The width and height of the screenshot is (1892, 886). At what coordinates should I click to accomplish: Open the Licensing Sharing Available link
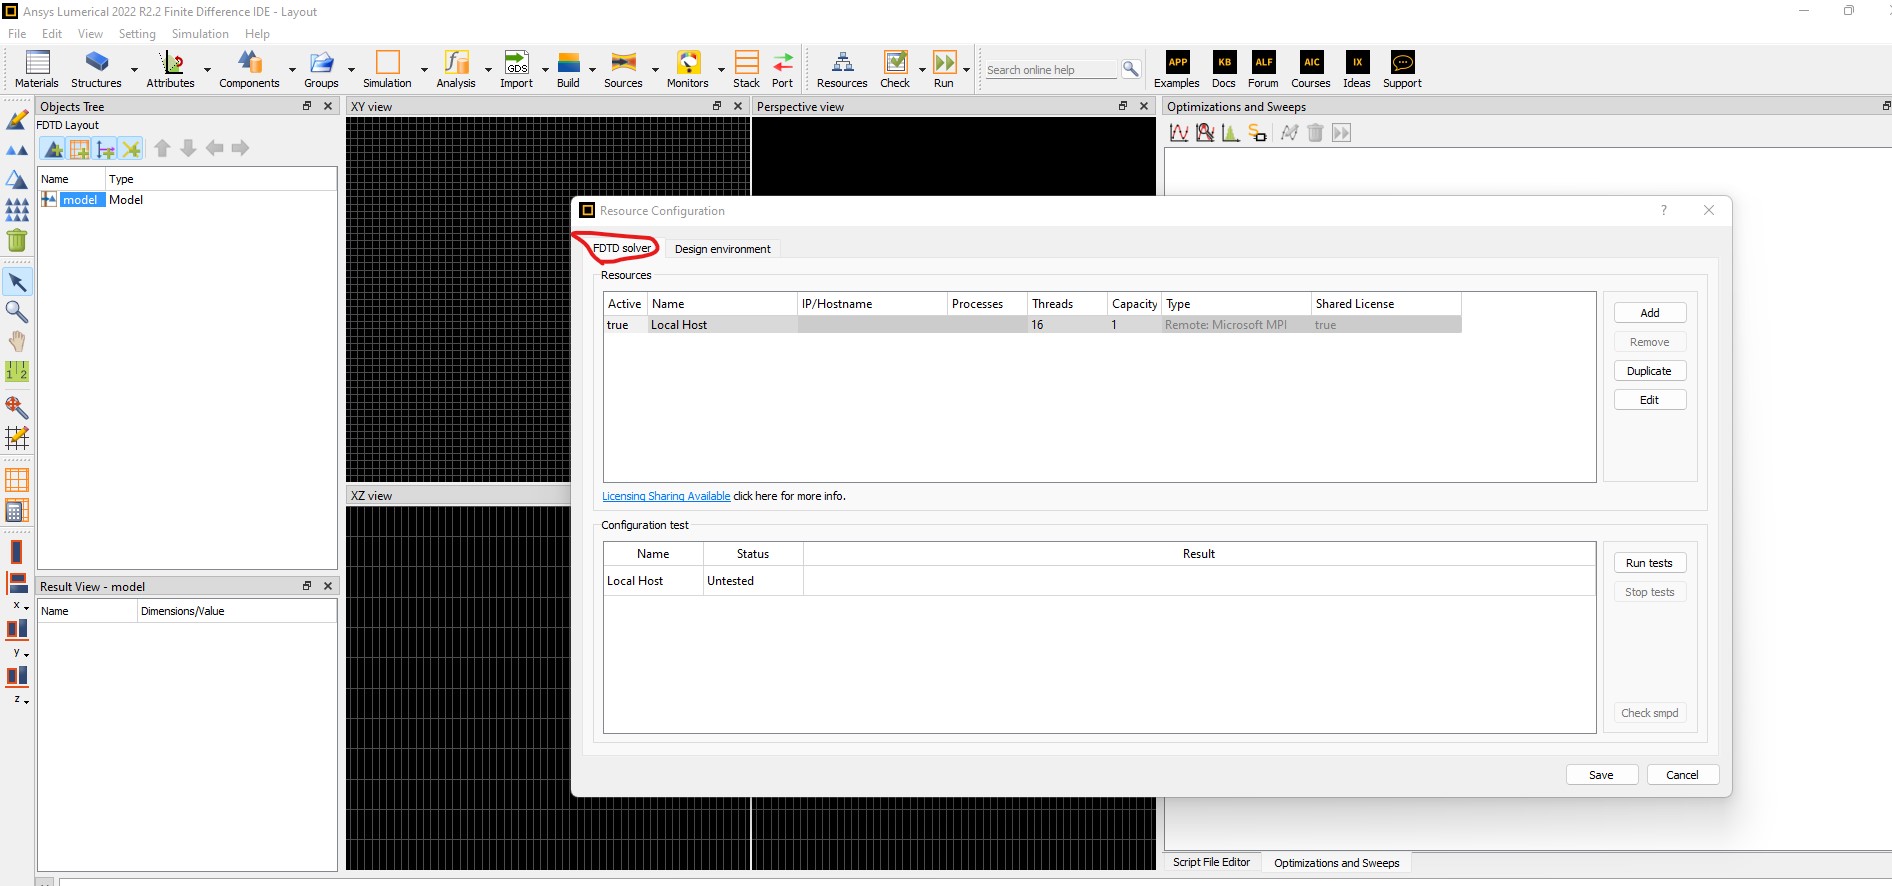(x=666, y=496)
